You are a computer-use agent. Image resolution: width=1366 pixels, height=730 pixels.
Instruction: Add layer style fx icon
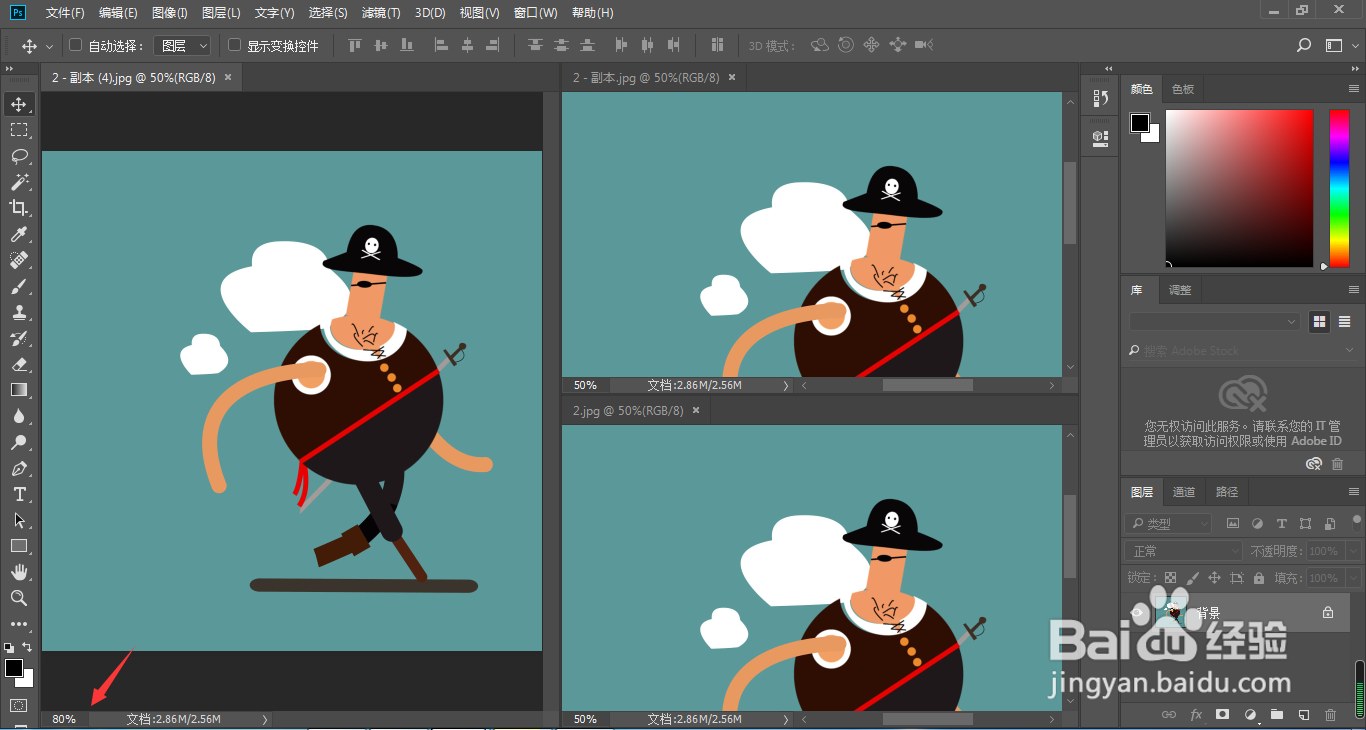click(x=1196, y=715)
